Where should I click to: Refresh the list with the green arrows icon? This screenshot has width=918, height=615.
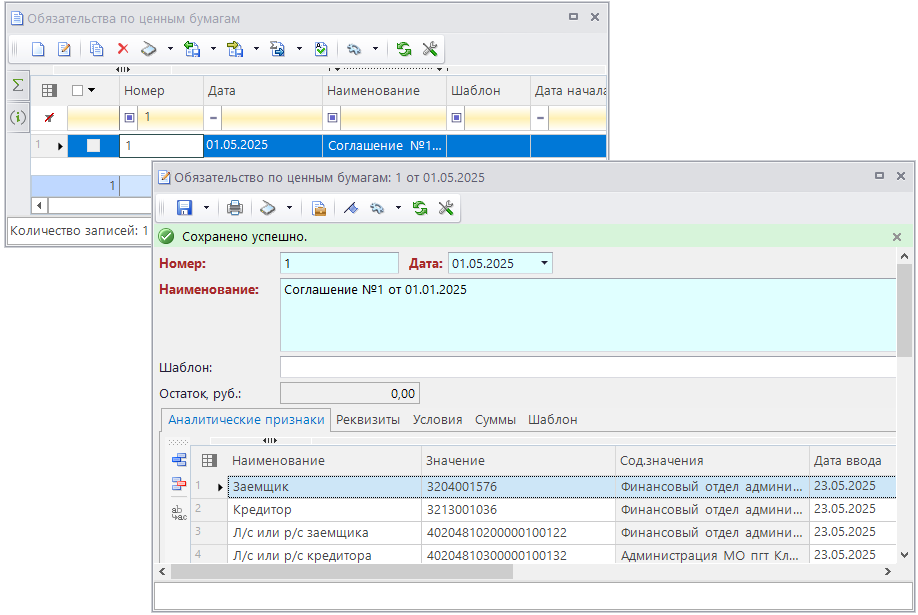[x=404, y=48]
